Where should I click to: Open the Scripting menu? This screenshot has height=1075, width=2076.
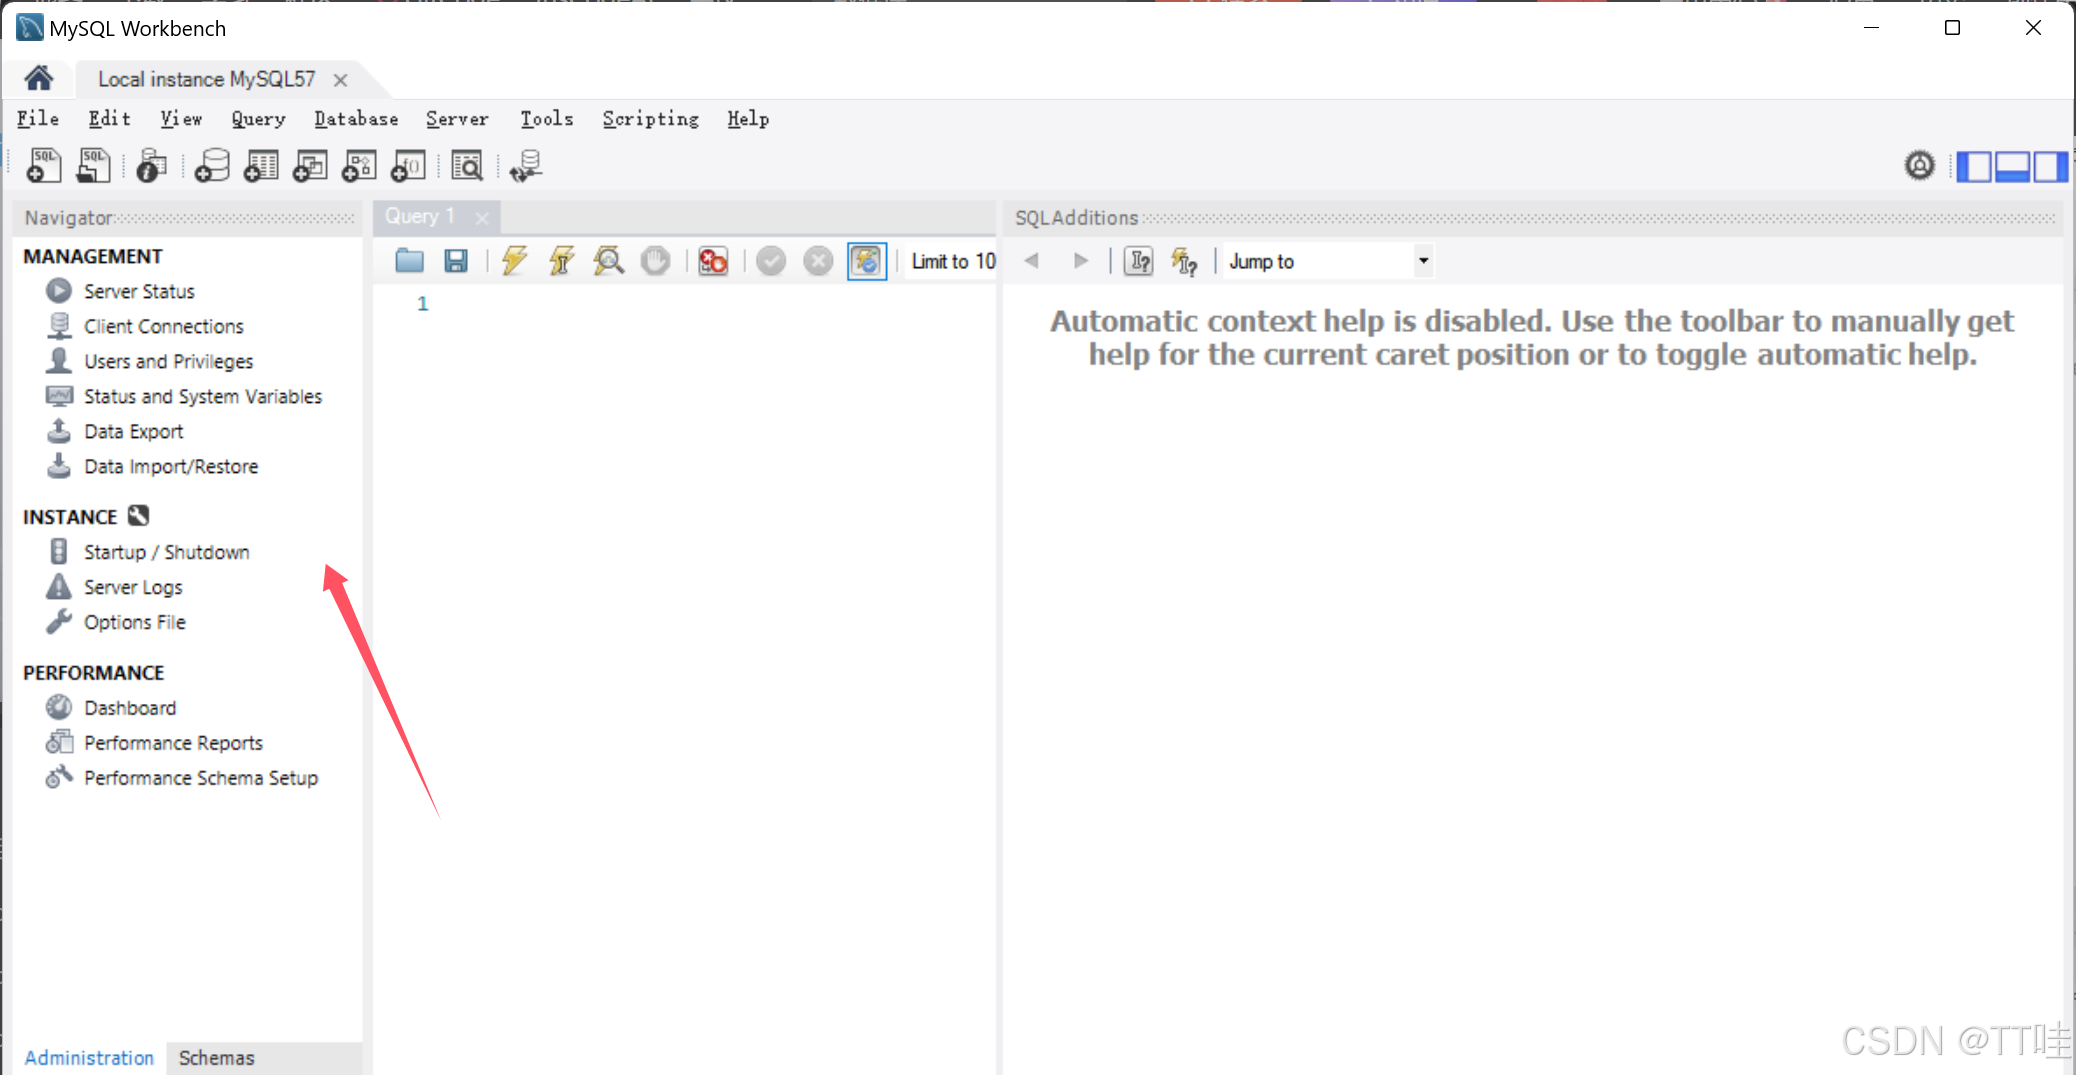click(650, 119)
